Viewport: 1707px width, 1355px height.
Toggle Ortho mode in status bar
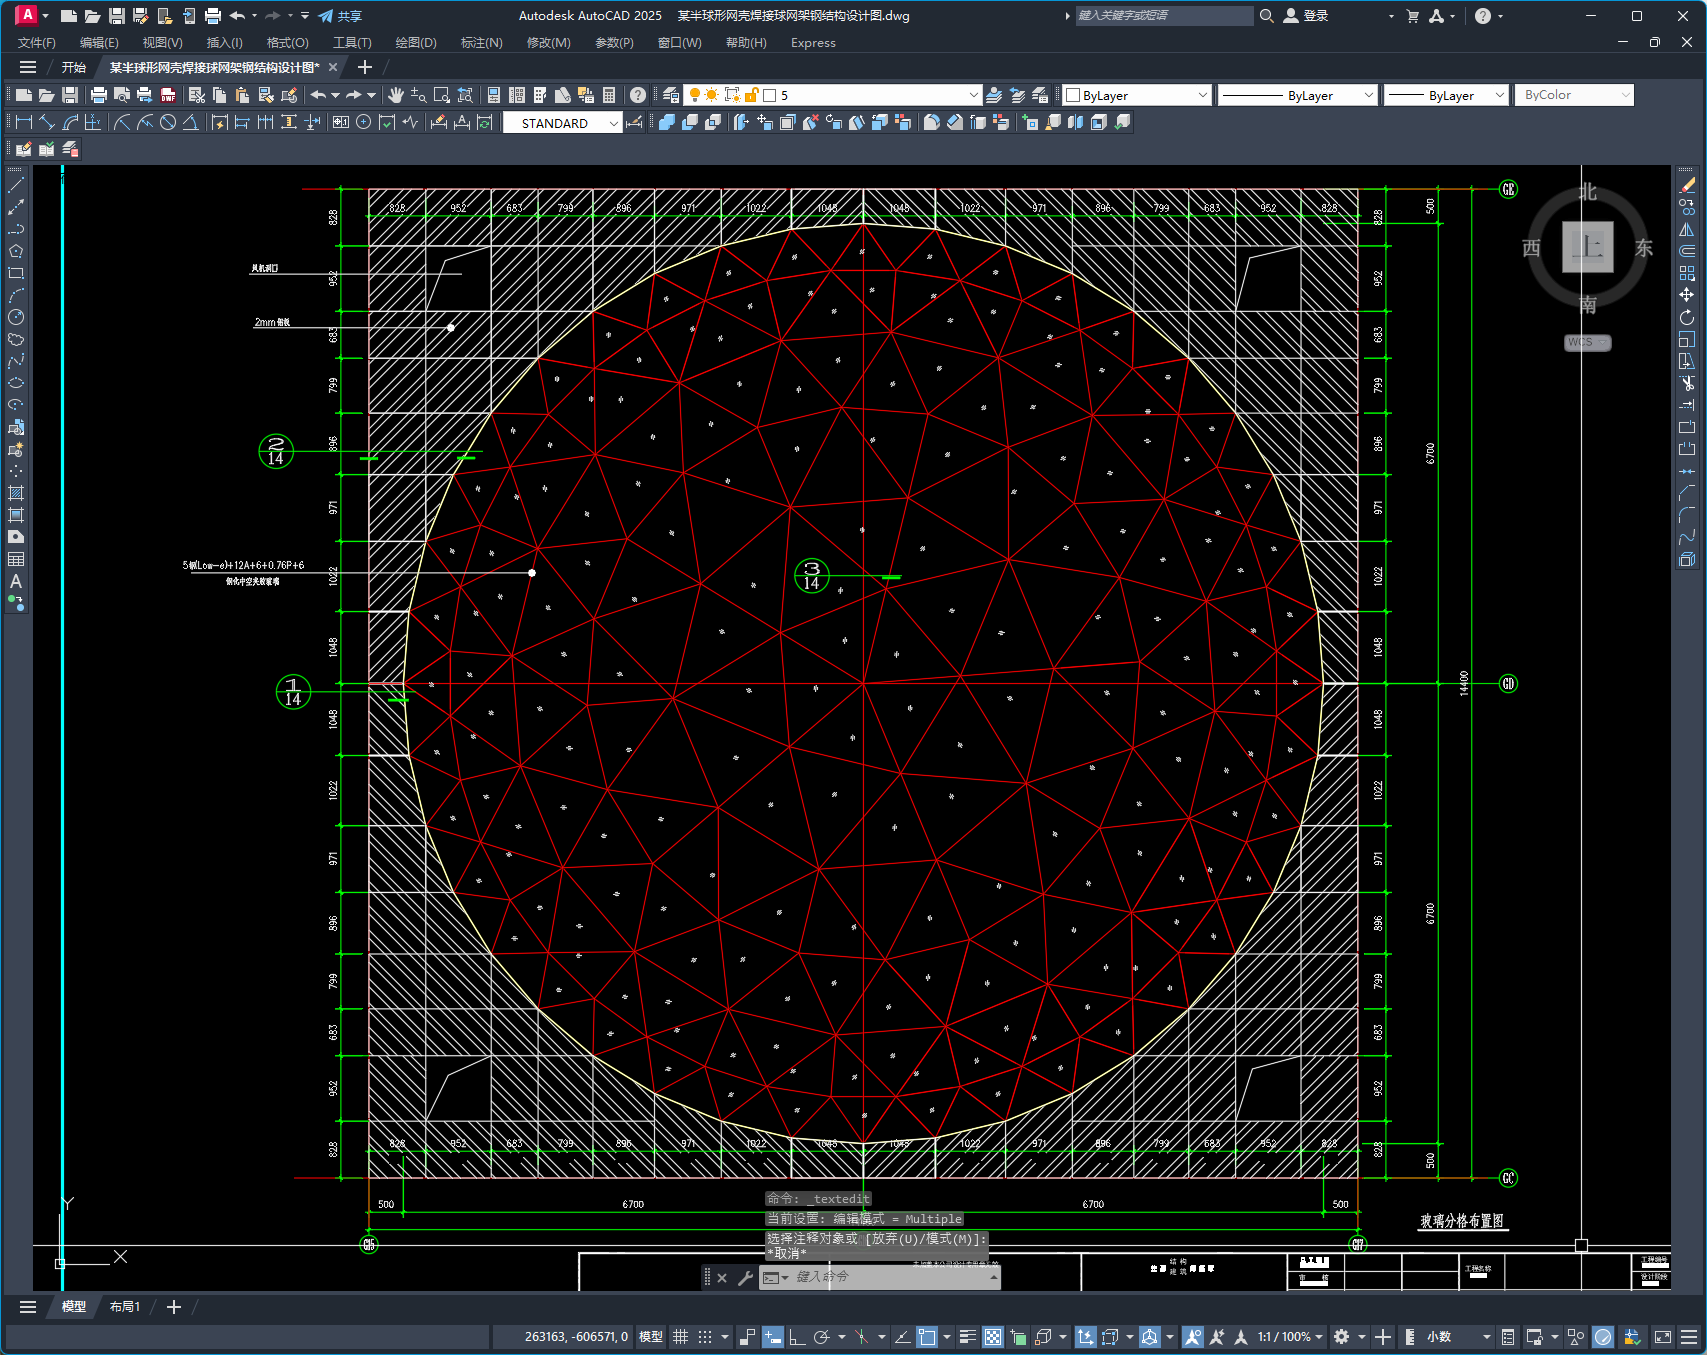click(x=797, y=1337)
